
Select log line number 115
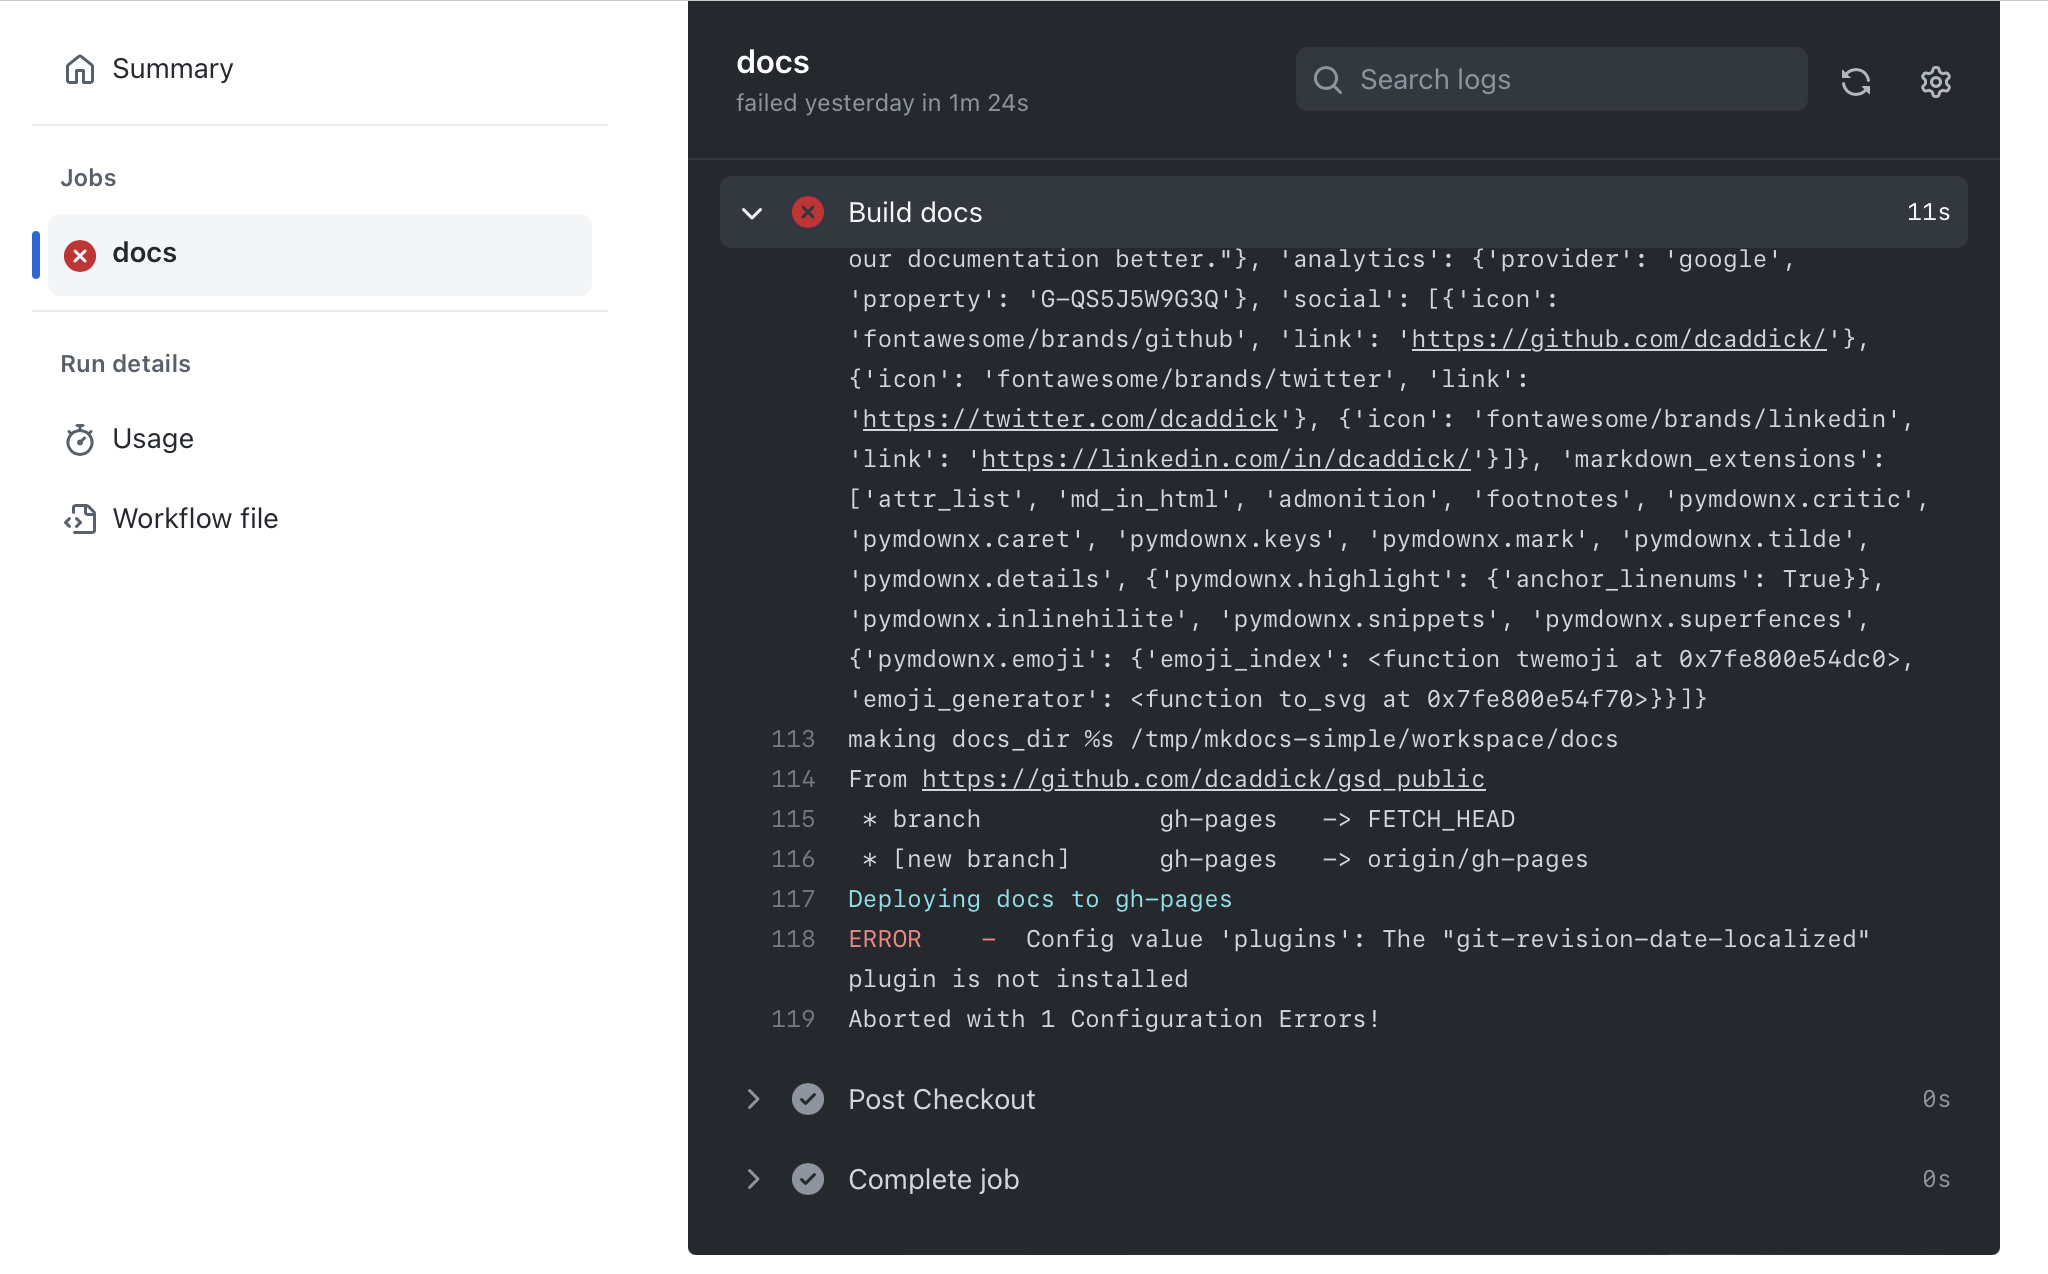point(793,819)
